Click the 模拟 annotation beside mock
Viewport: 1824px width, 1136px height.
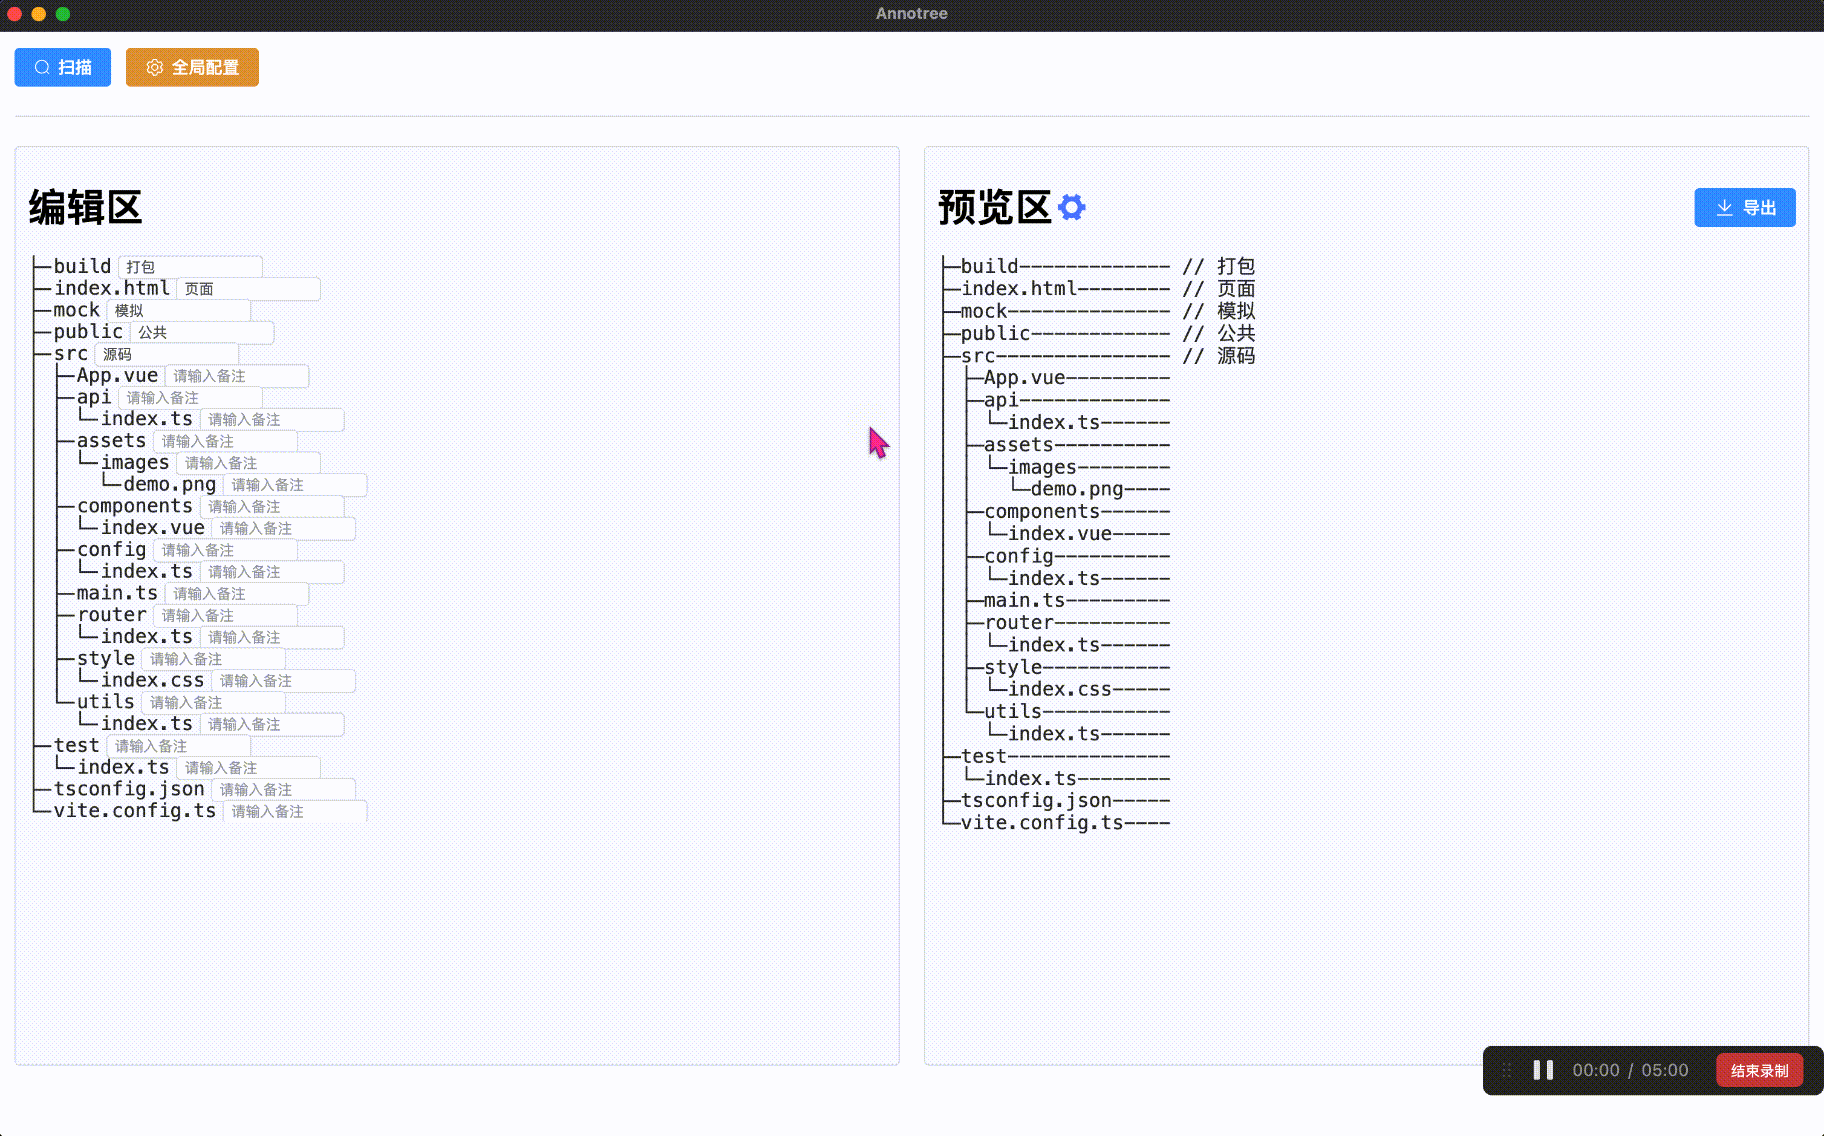(x=179, y=310)
